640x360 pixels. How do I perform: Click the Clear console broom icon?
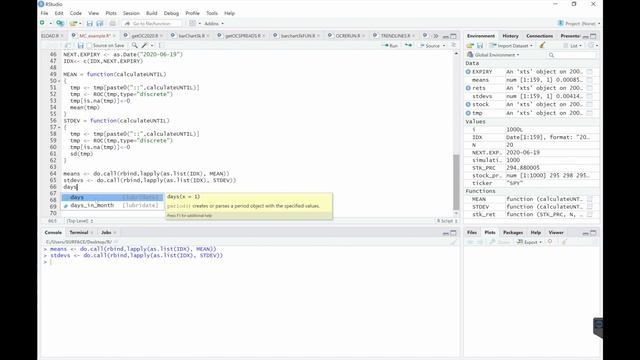(x=453, y=242)
